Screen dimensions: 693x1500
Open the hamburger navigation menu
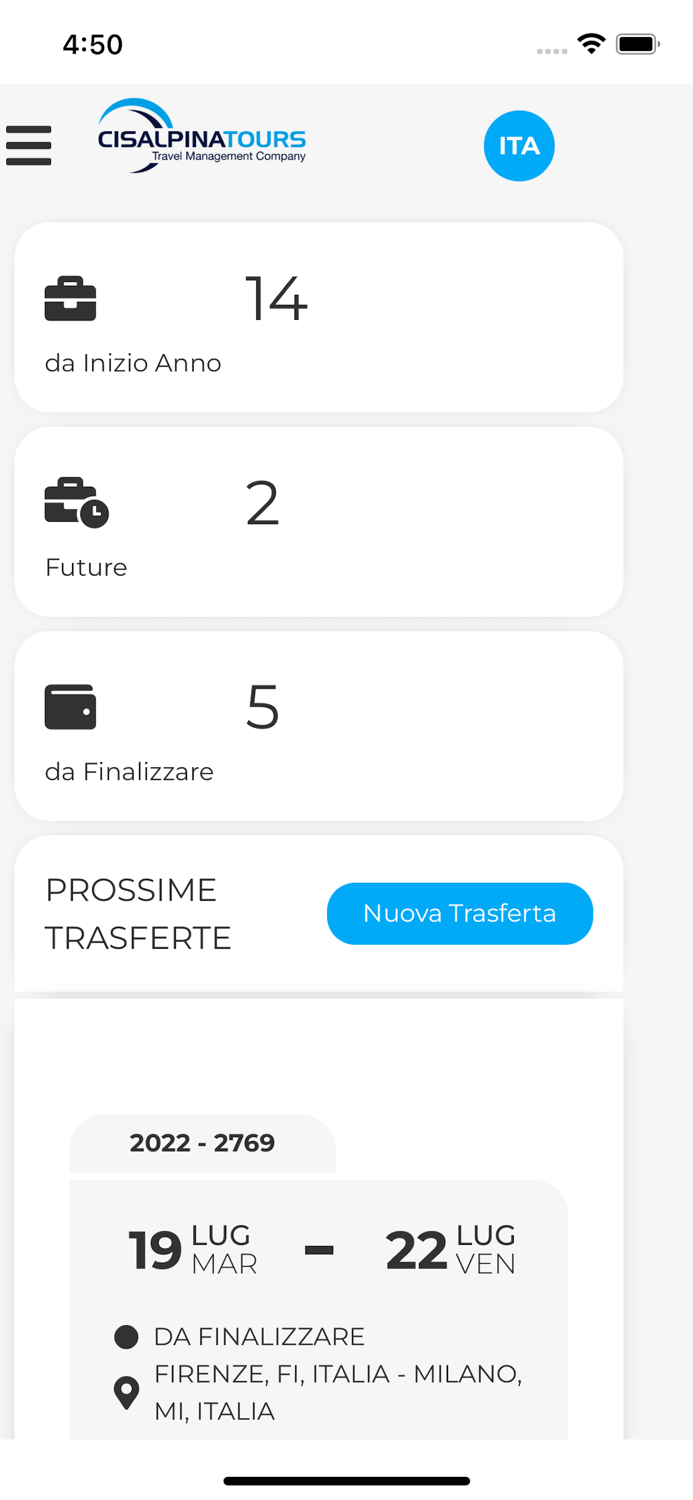pyautogui.click(x=29, y=145)
